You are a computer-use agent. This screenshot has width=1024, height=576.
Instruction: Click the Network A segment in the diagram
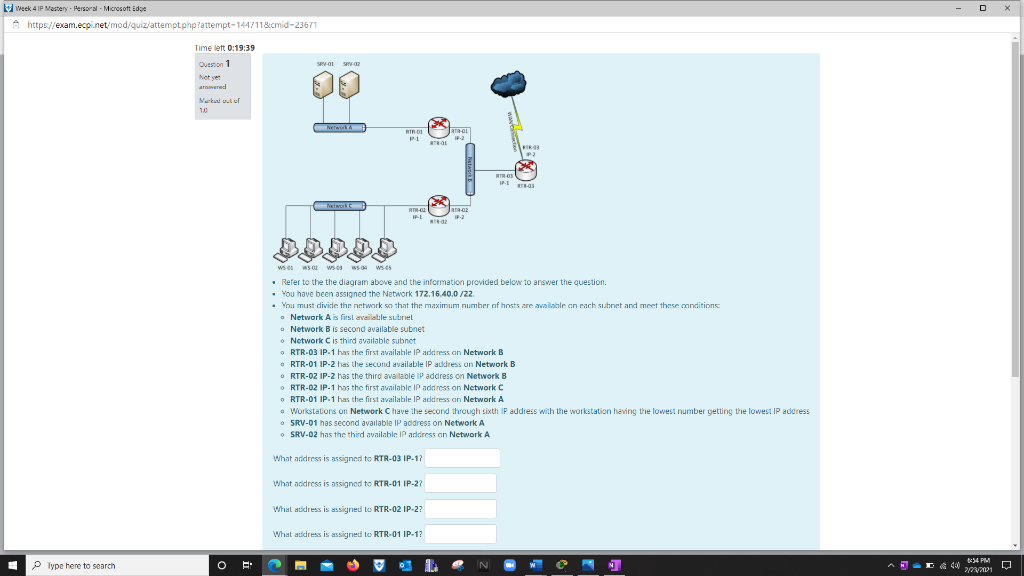pos(339,127)
